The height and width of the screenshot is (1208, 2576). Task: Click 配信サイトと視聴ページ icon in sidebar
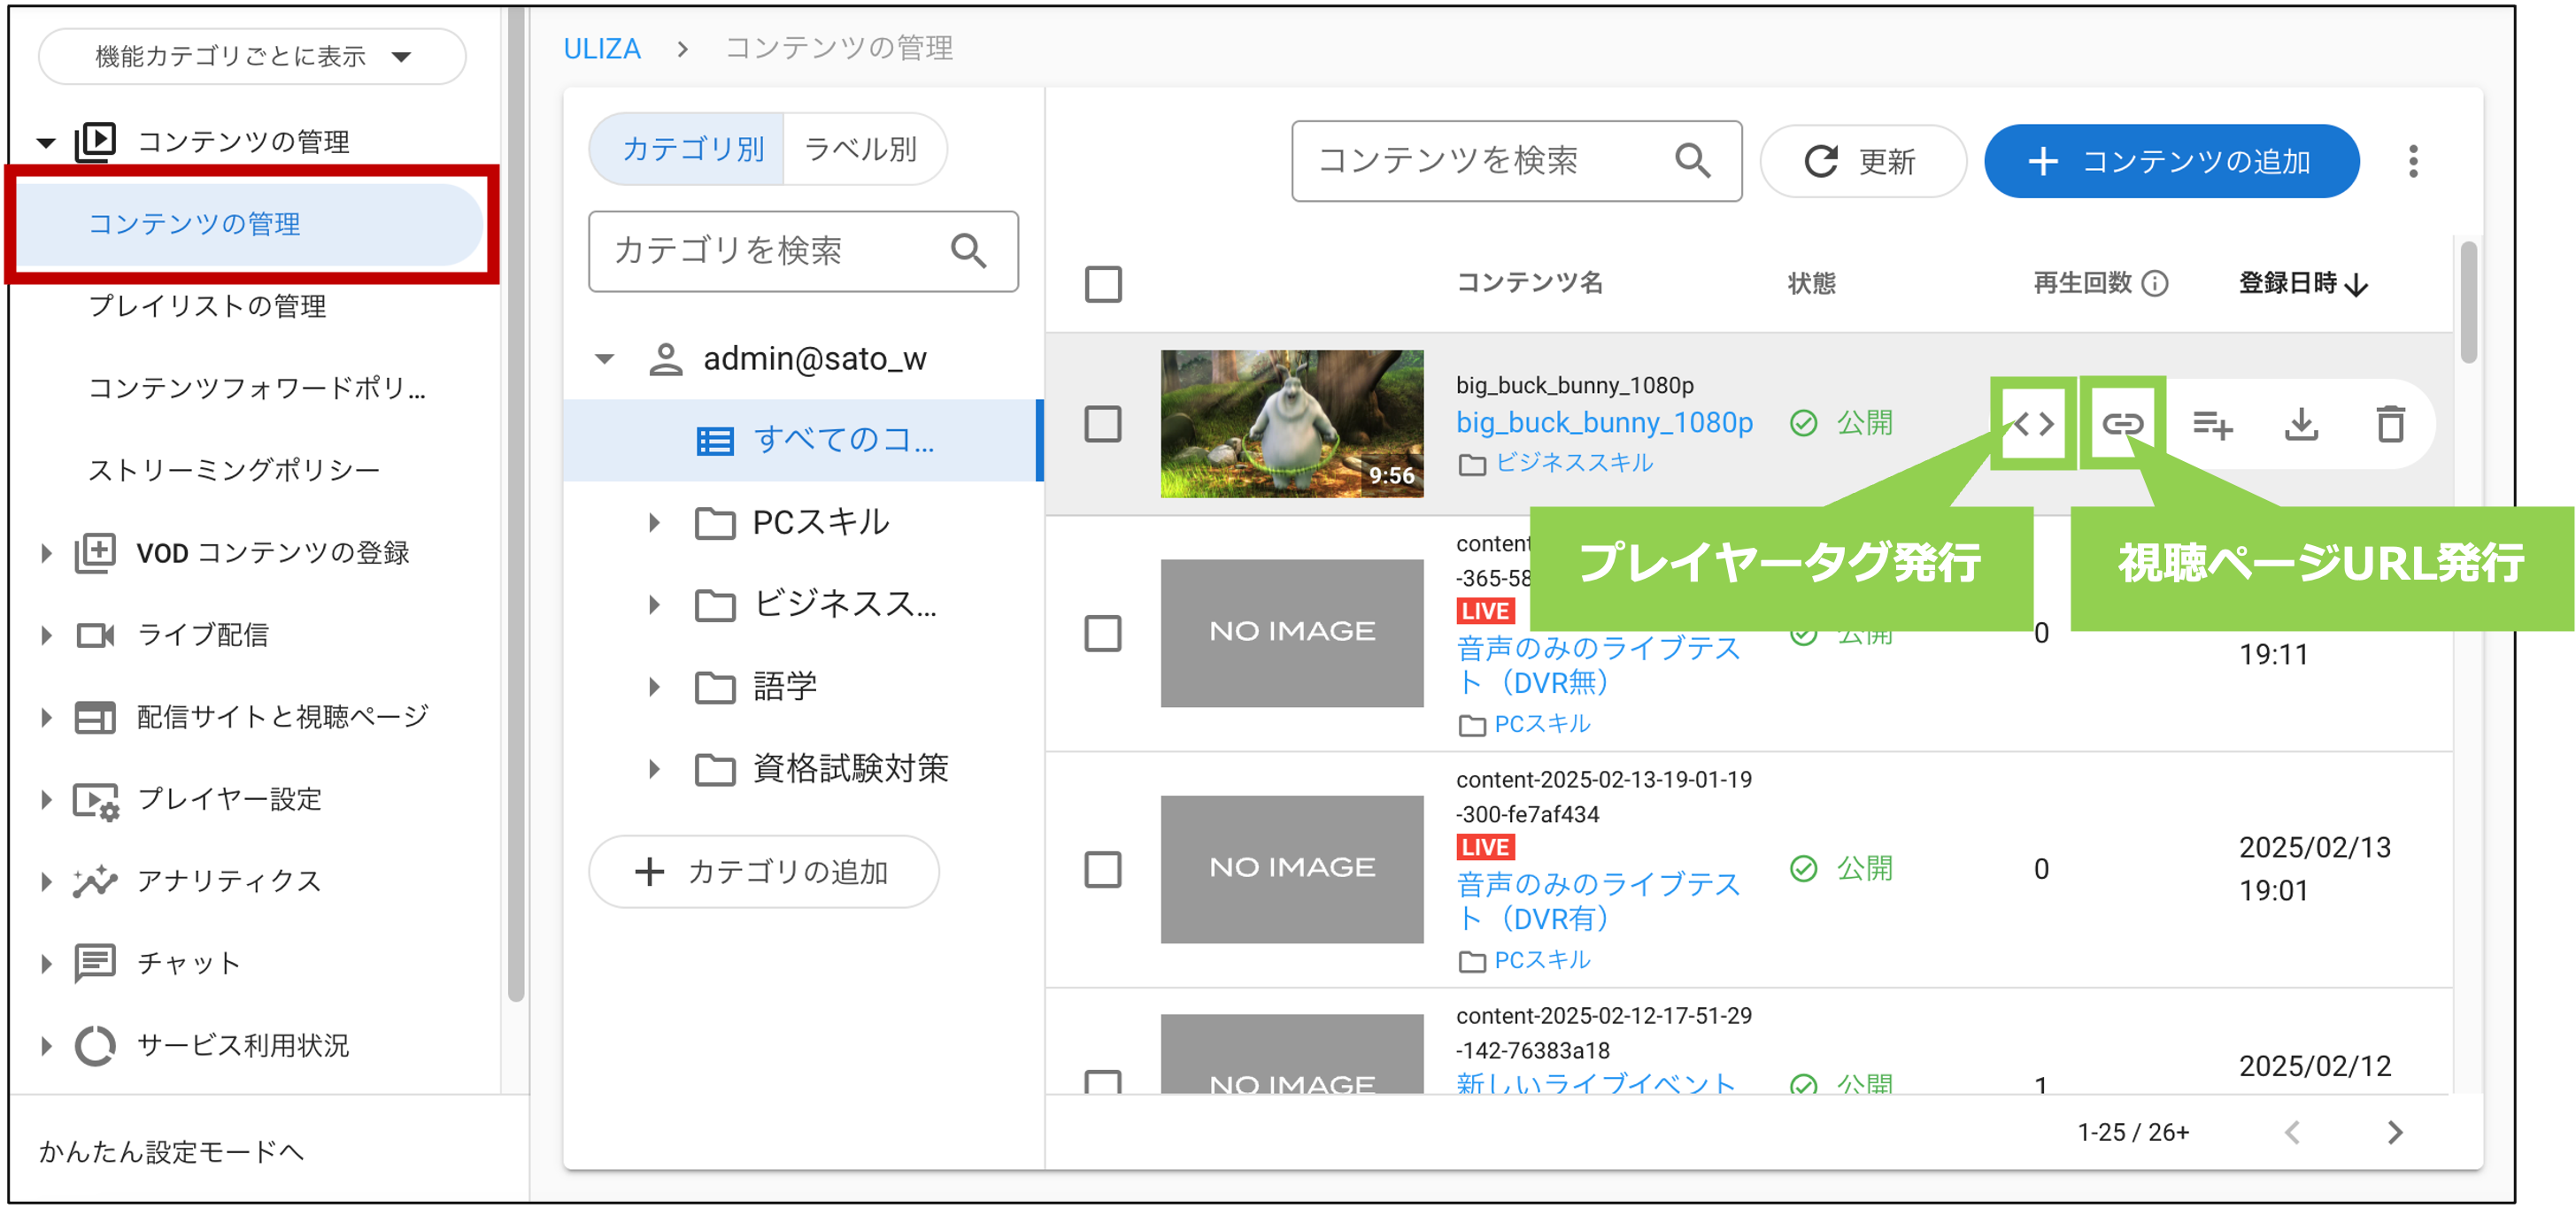(x=96, y=717)
